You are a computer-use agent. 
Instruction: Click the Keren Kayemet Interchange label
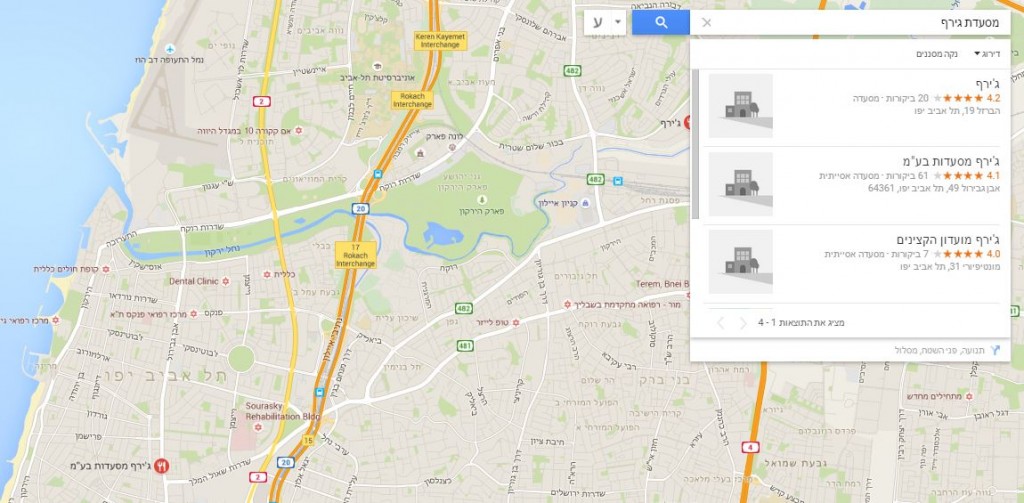[x=441, y=41]
